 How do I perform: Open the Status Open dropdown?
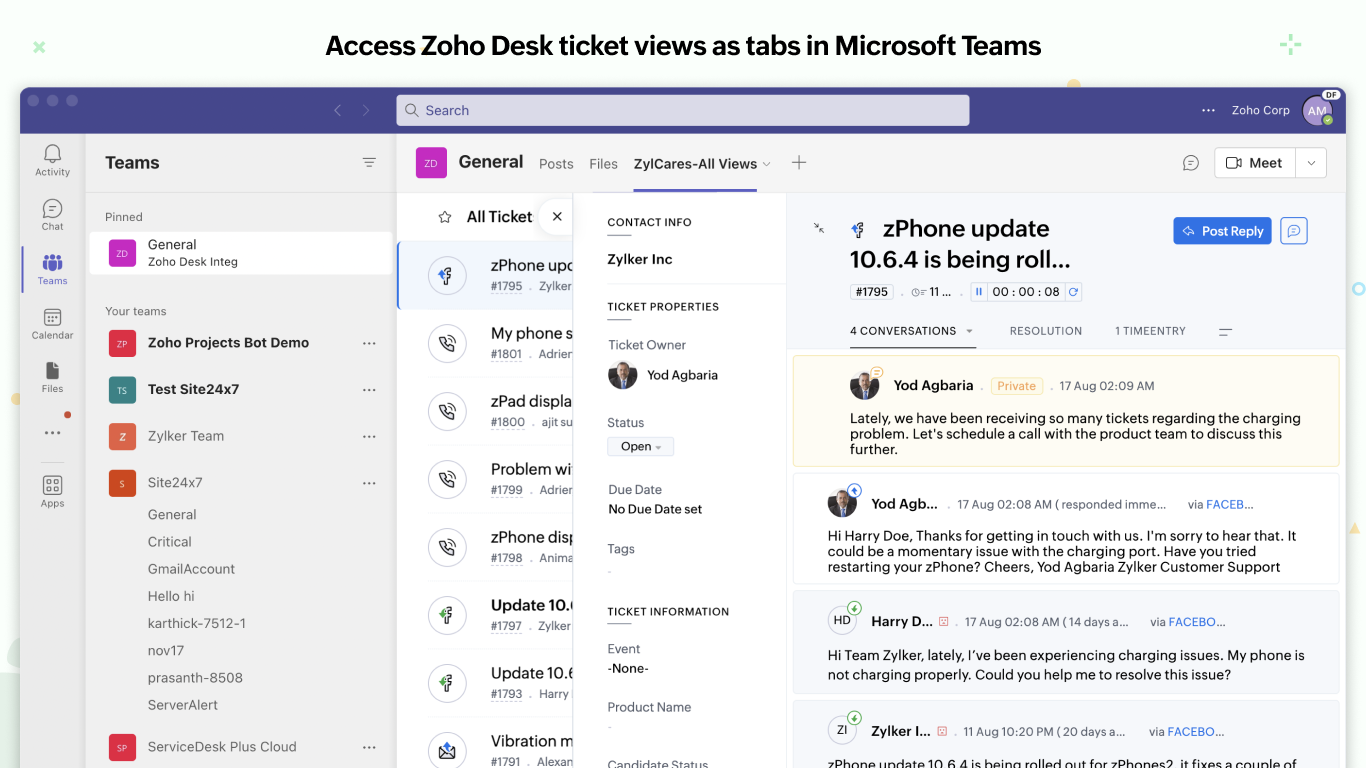640,447
